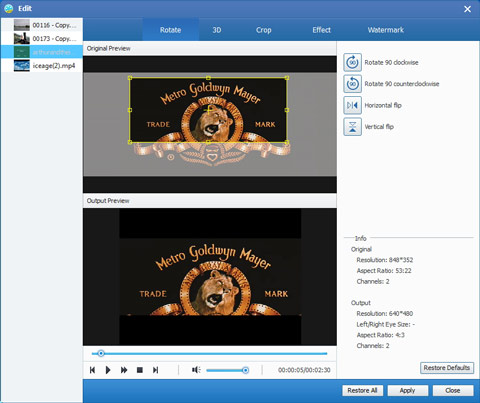The width and height of the screenshot is (480, 403).
Task: Click the Rotate 90 clockwise icon
Action: (352, 62)
